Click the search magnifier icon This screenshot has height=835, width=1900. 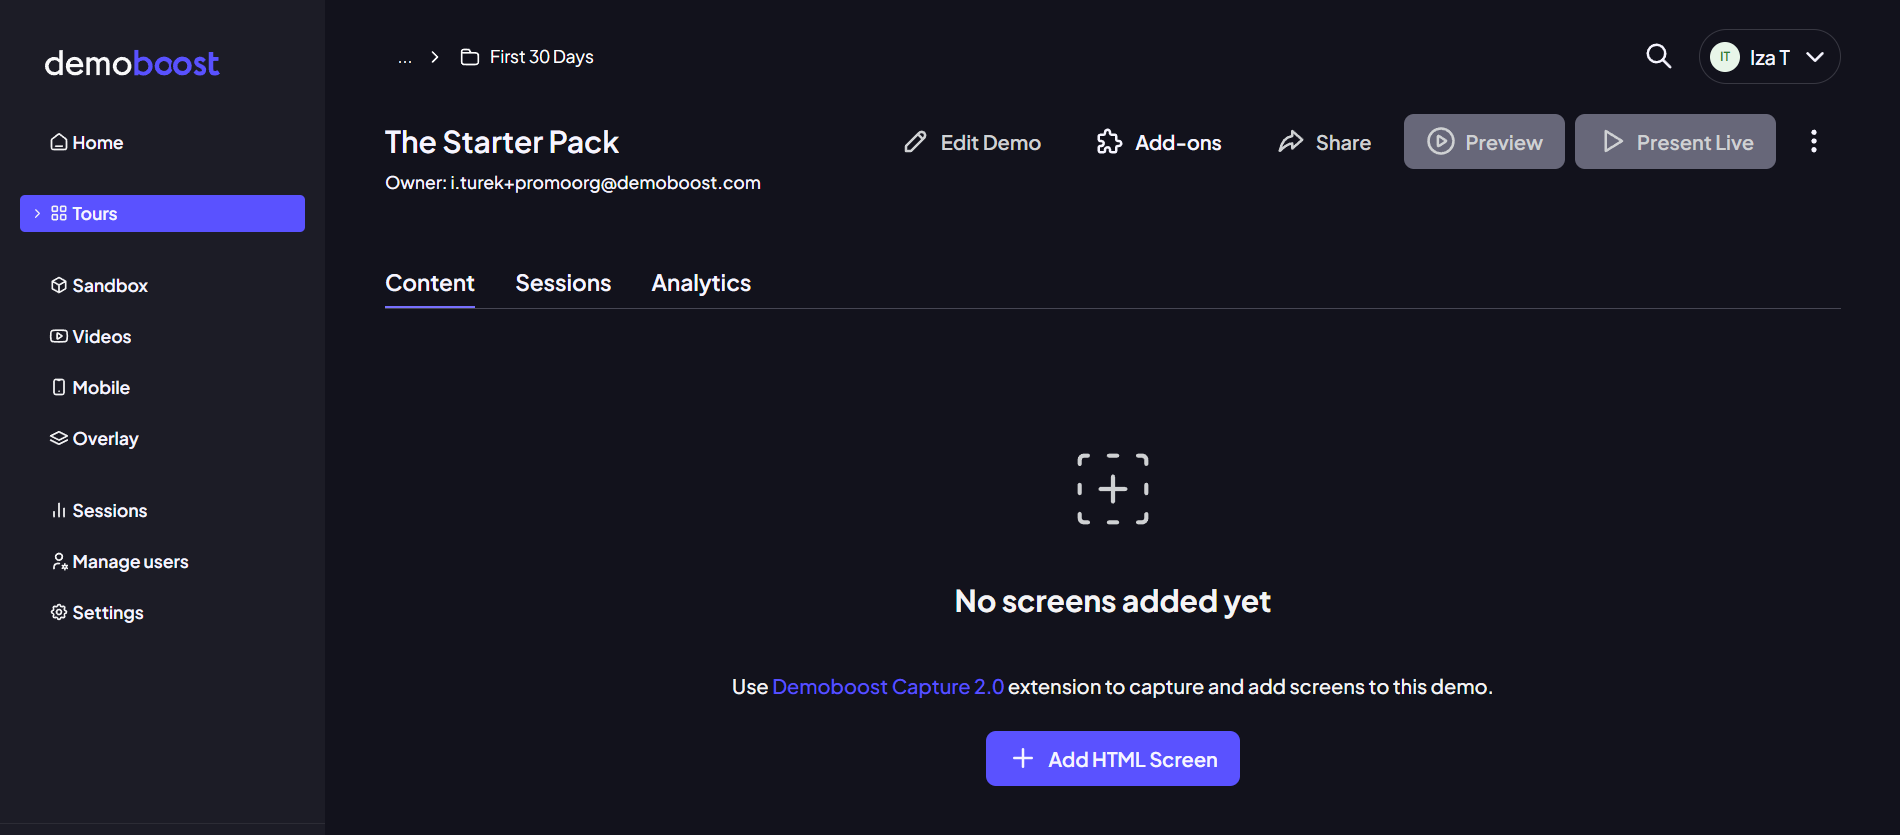pyautogui.click(x=1658, y=56)
